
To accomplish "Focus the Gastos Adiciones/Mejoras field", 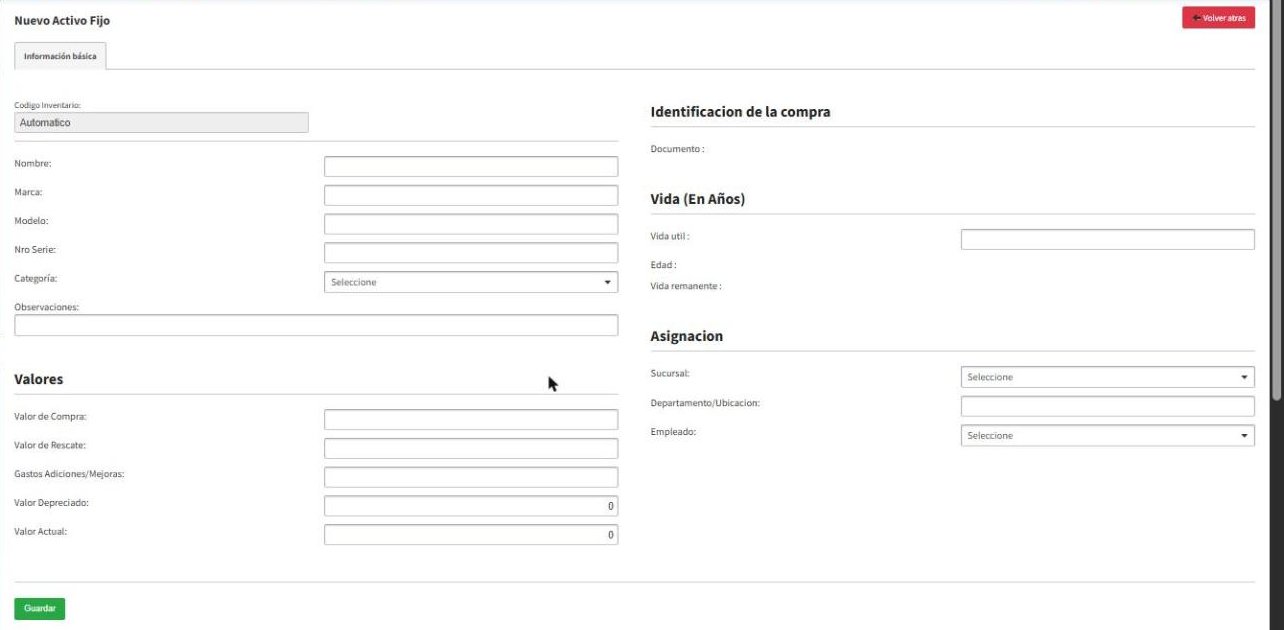I will pyautogui.click(x=471, y=477).
